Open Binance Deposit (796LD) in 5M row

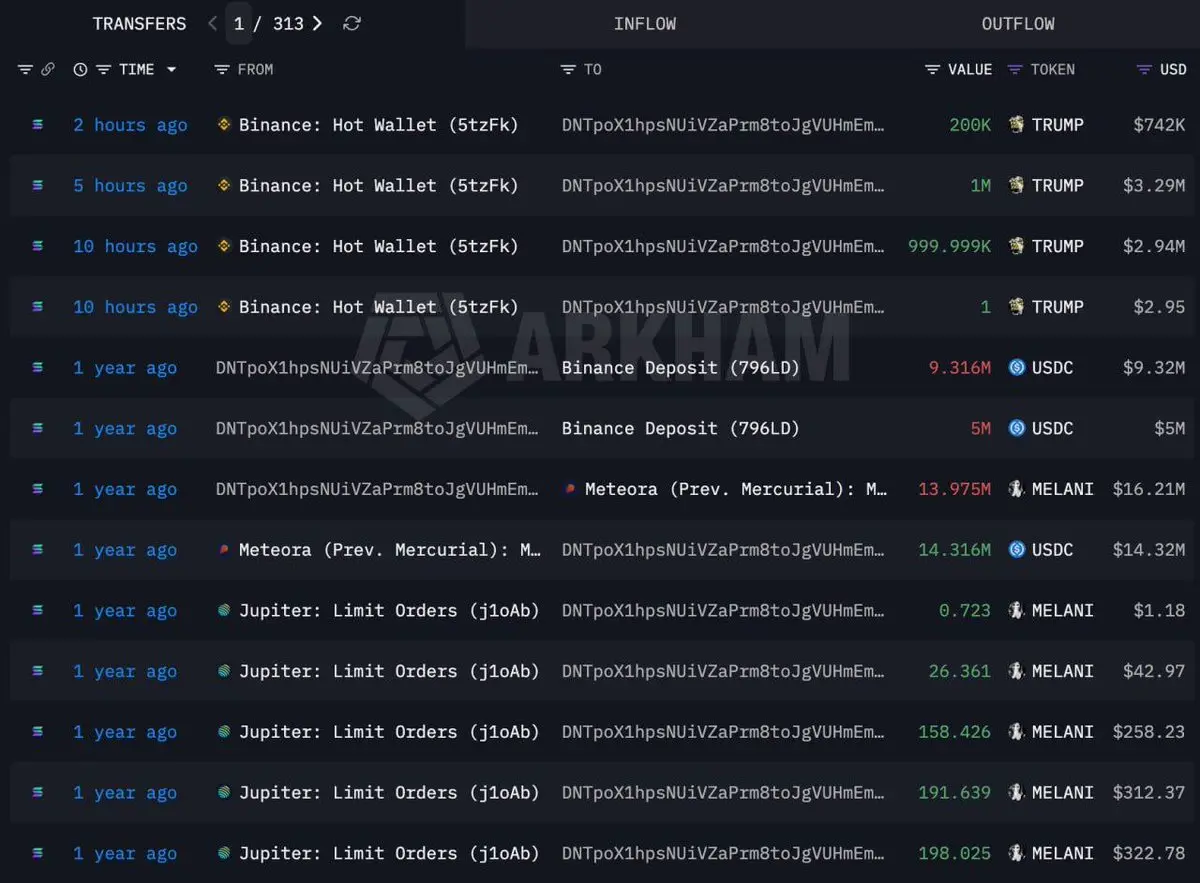click(681, 428)
